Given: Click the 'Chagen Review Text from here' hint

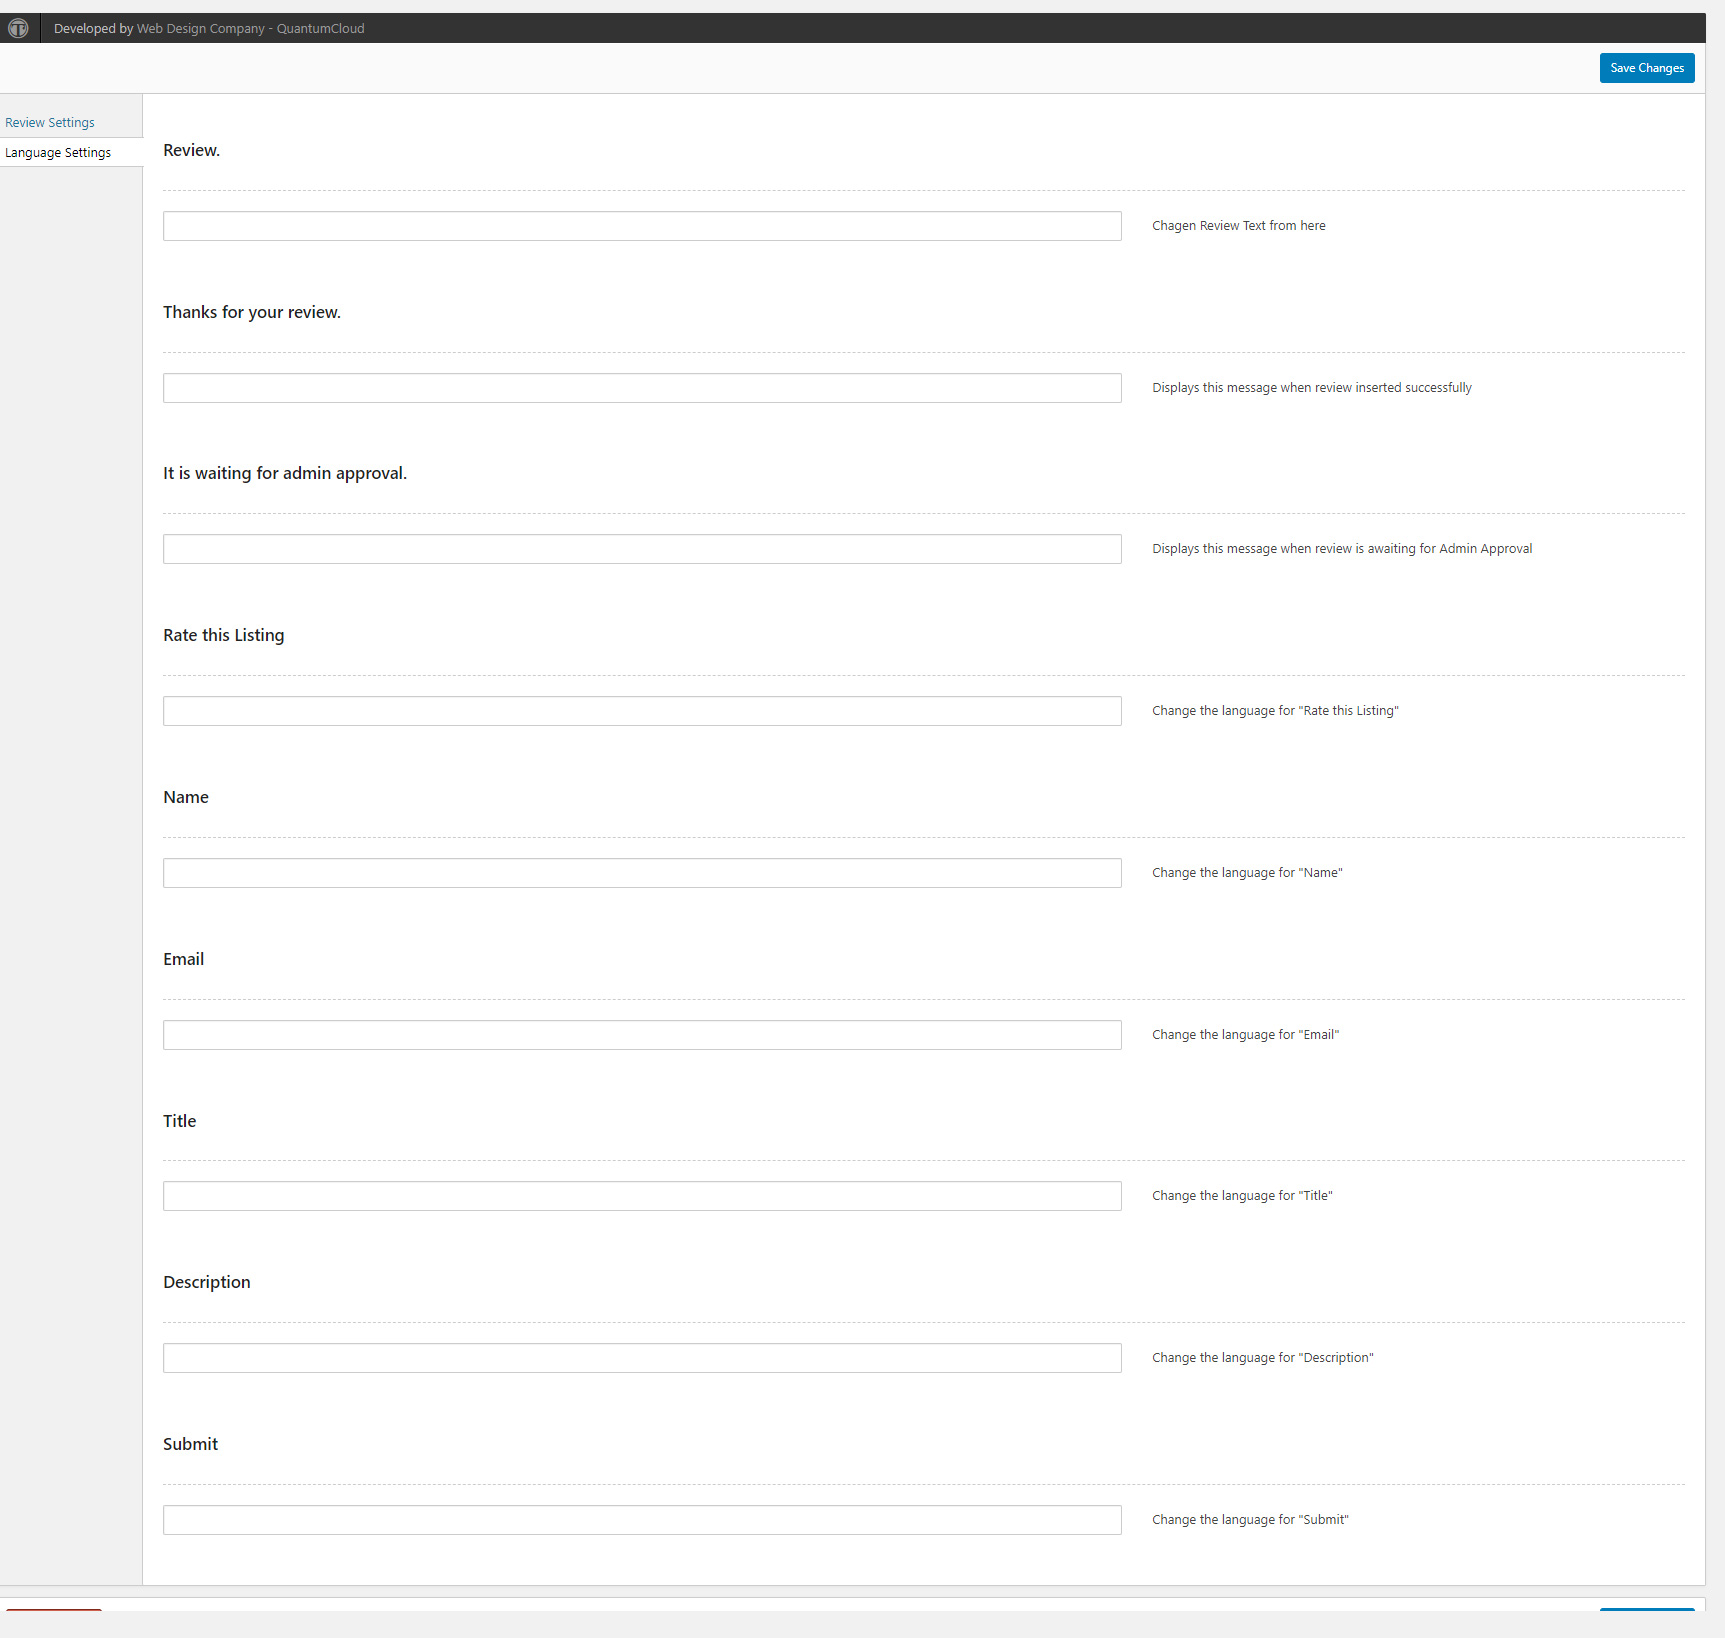Looking at the screenshot, I should coord(1239,226).
